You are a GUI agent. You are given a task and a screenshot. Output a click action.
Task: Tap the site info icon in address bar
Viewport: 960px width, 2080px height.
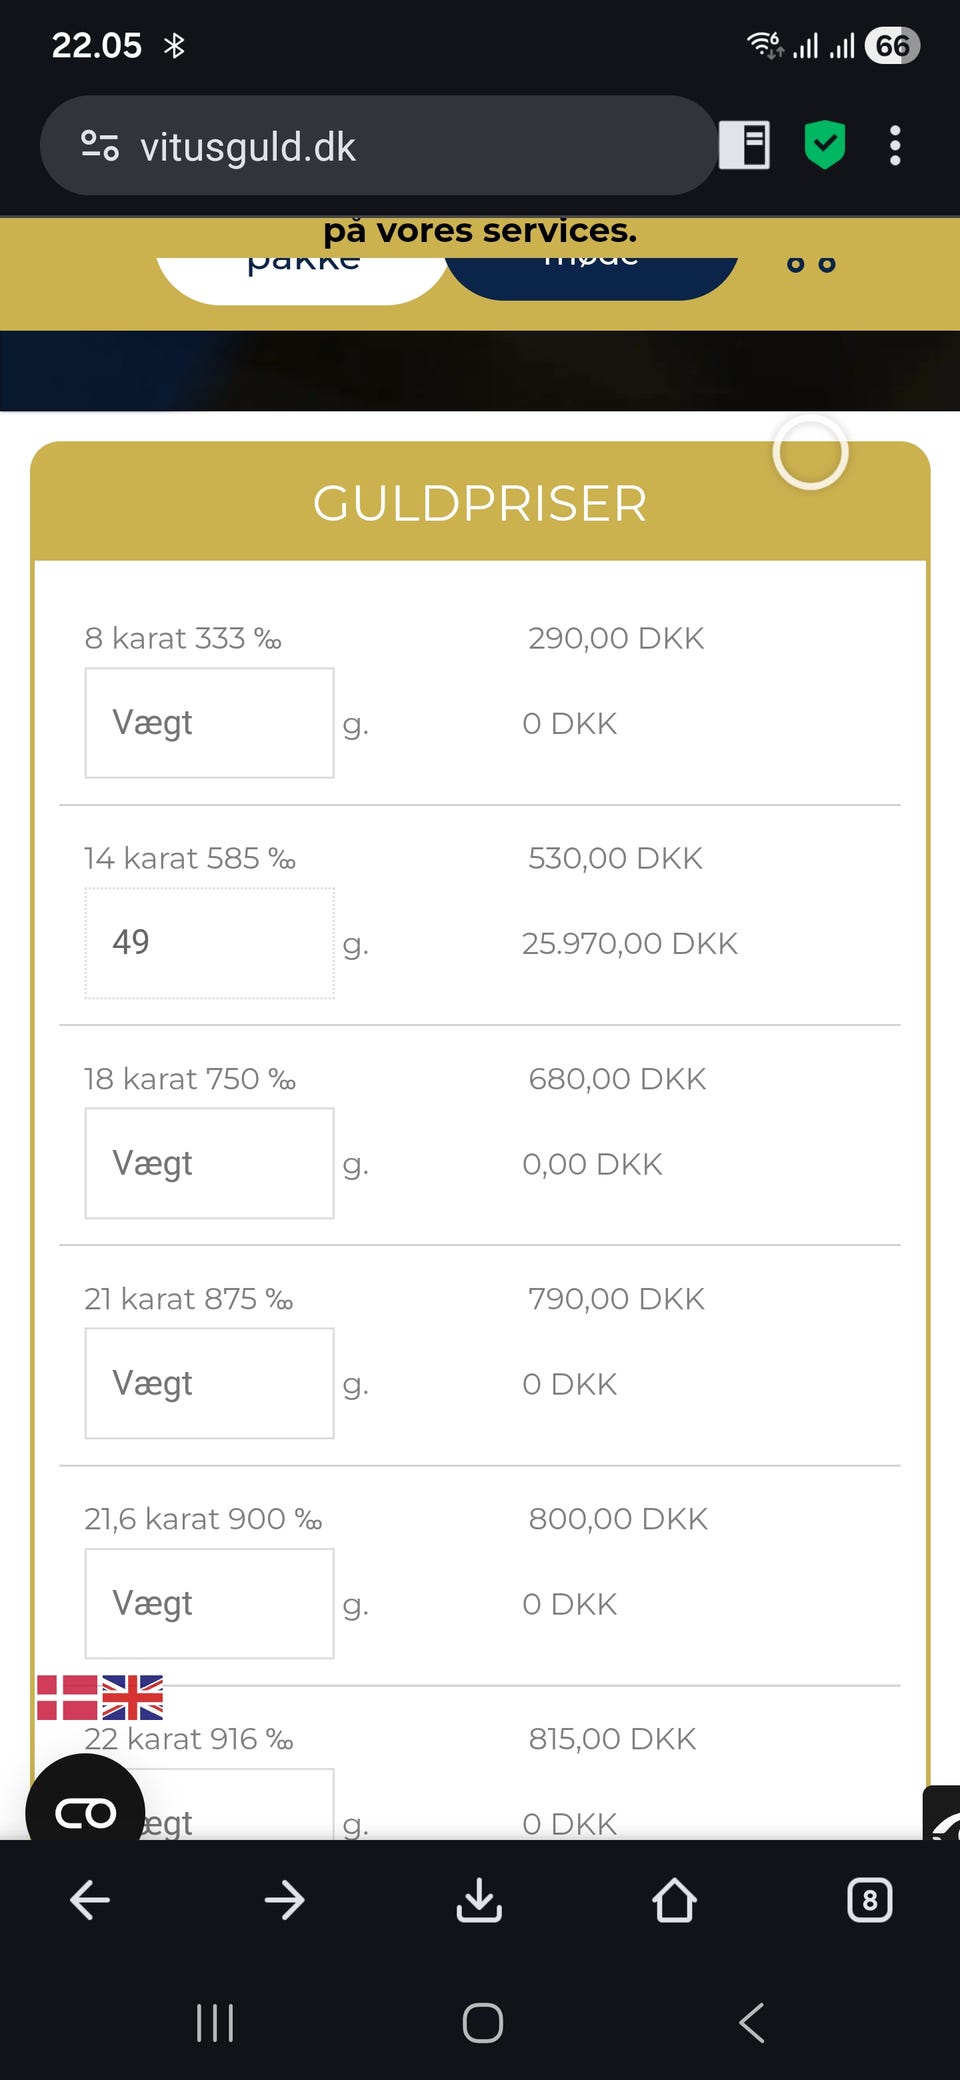100,146
